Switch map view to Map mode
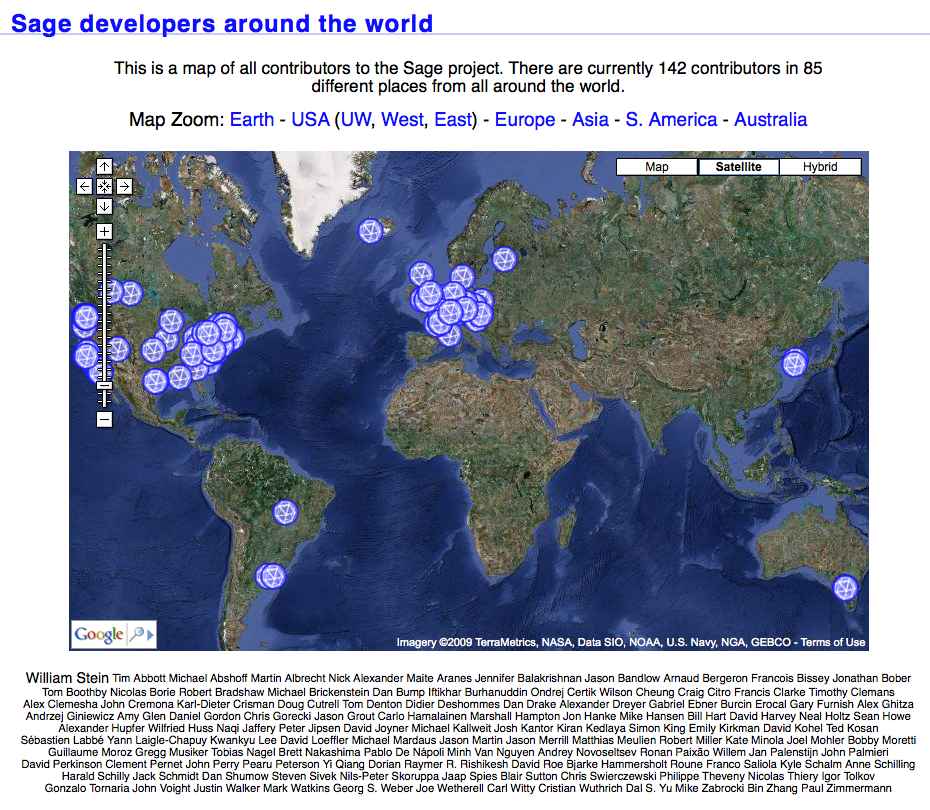Image resolution: width=930 pixels, height=810 pixels. (x=656, y=167)
